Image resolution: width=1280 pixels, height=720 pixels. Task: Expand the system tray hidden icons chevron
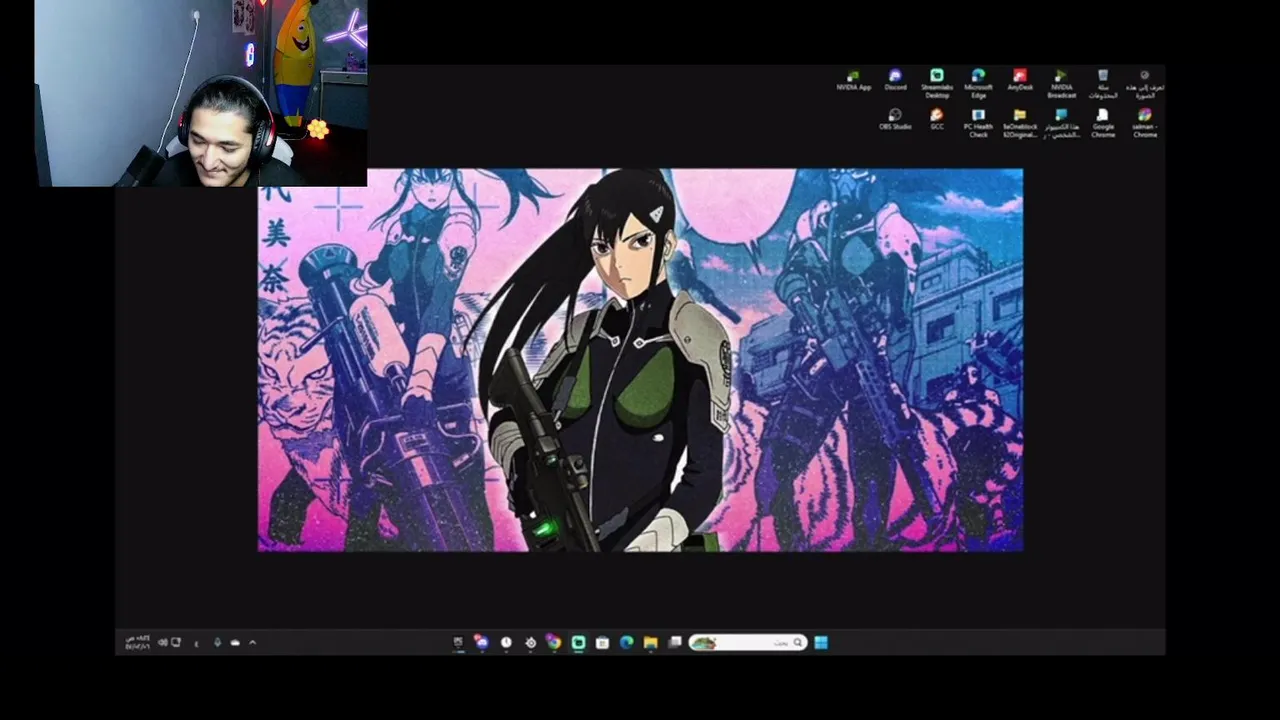[253, 642]
